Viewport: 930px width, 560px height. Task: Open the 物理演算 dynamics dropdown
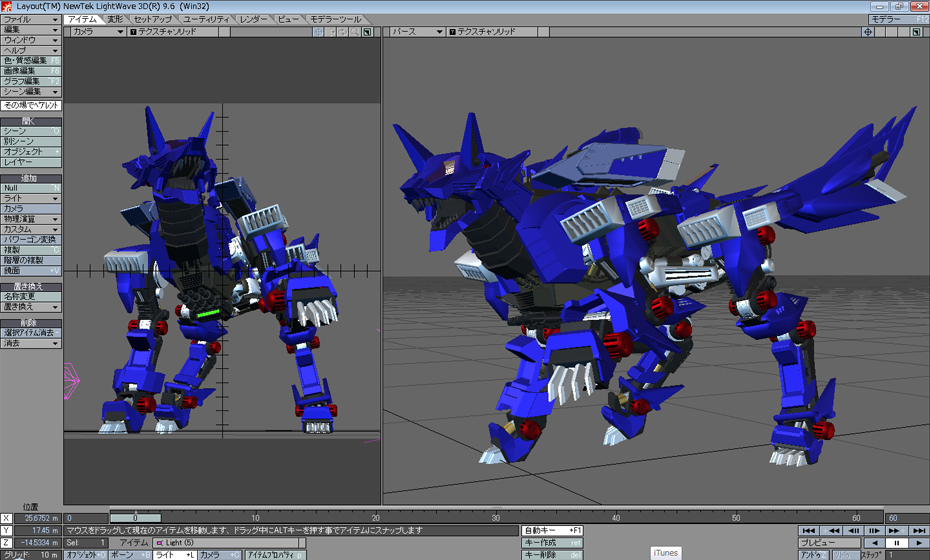click(x=31, y=219)
